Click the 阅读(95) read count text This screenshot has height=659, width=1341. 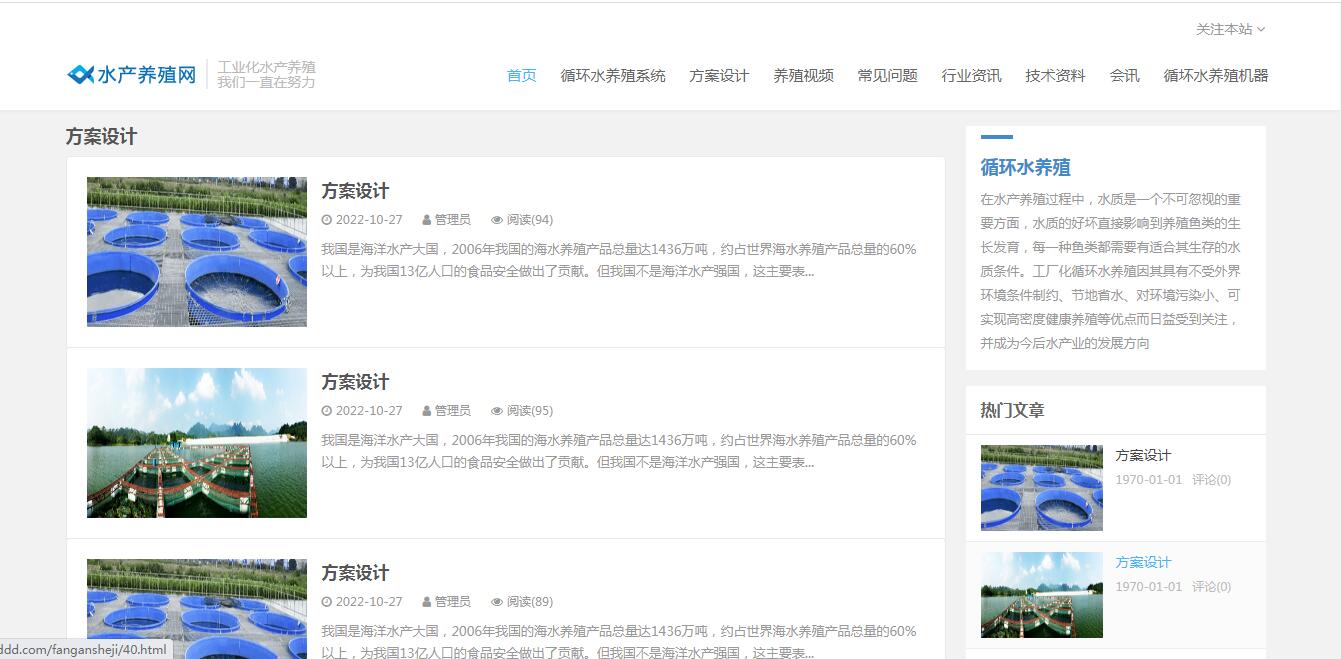click(530, 411)
